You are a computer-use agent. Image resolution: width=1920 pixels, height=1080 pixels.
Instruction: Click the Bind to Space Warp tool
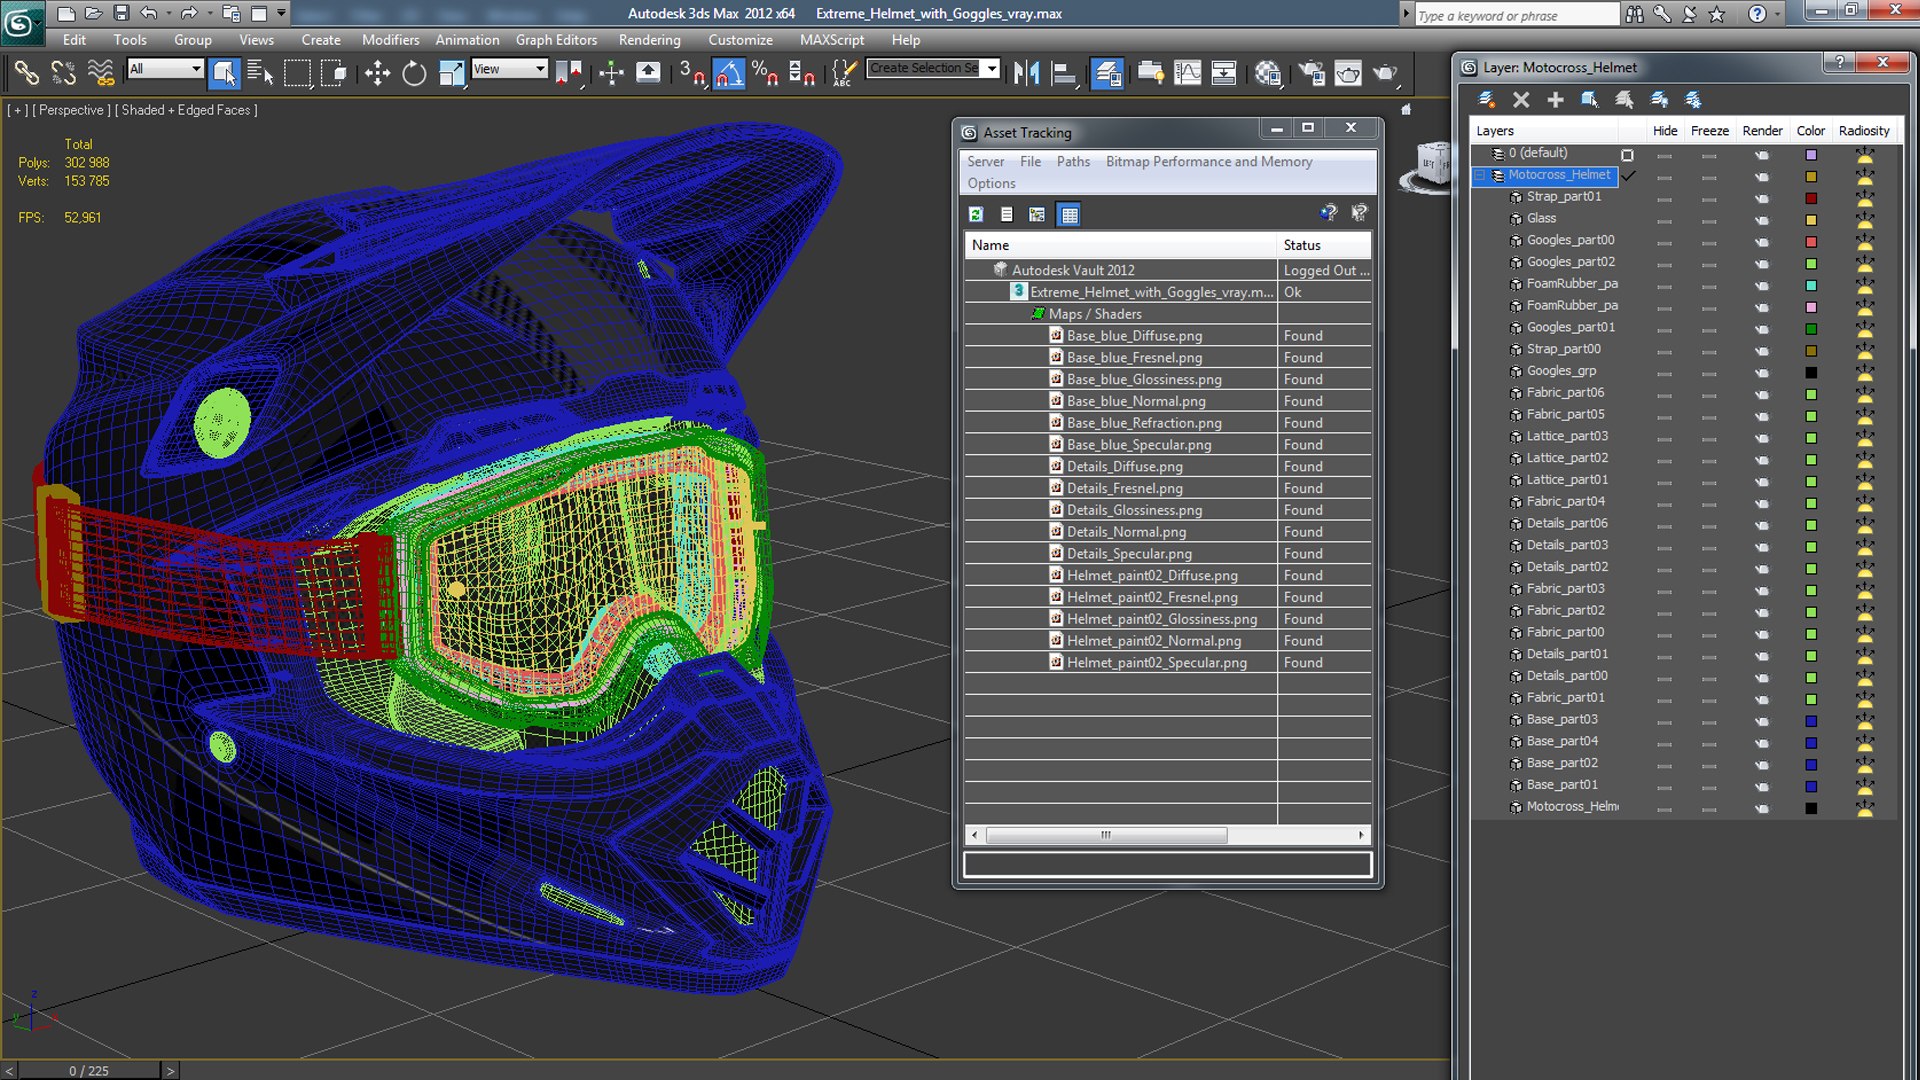[101, 73]
